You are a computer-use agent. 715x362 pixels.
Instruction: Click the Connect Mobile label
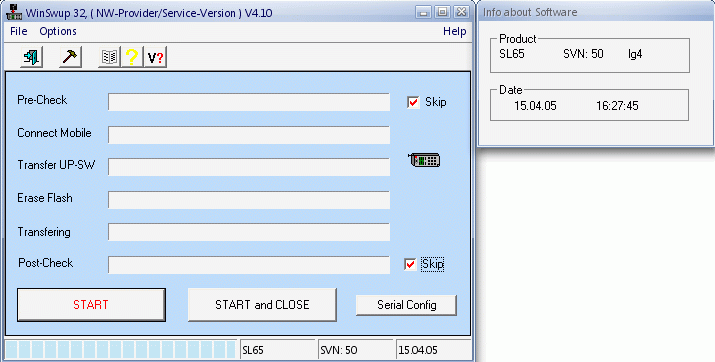click(54, 133)
